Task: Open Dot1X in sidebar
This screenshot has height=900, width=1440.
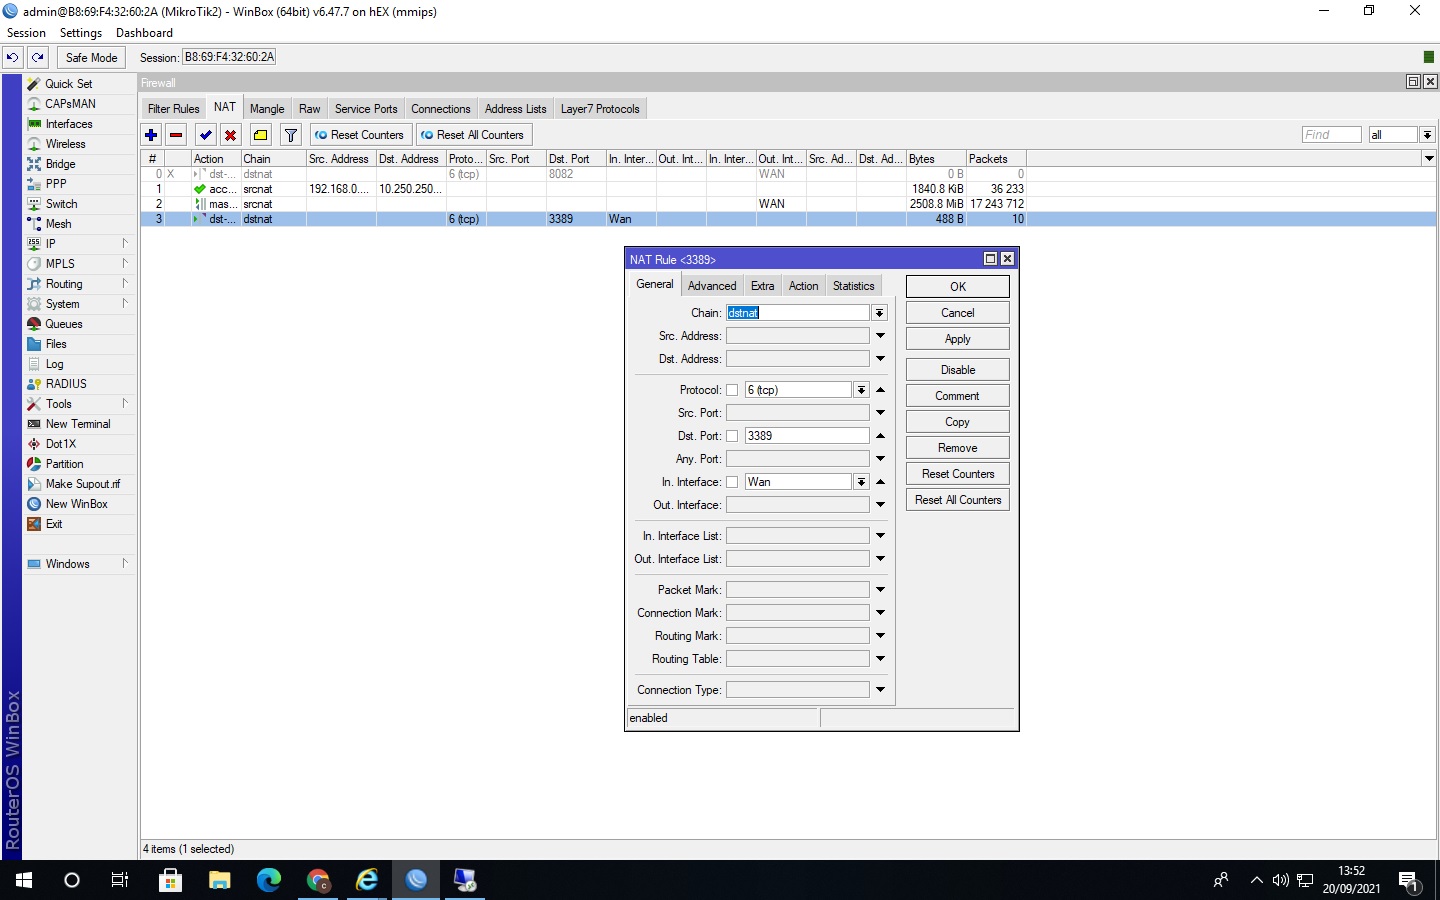Action: click(61, 444)
